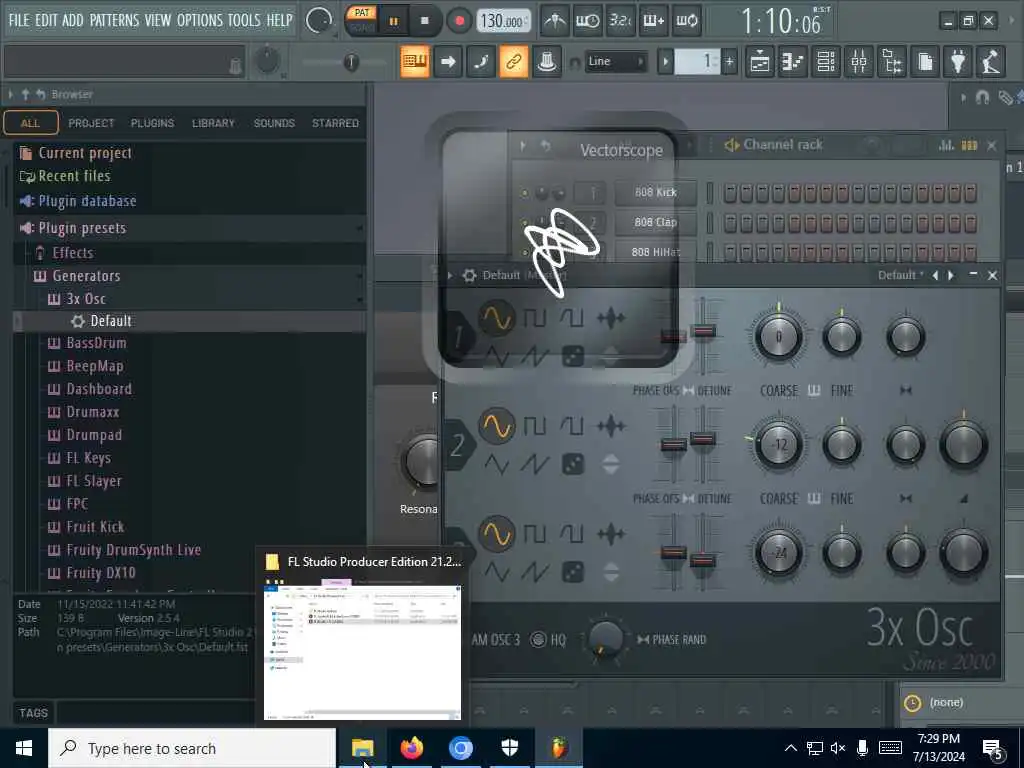
Task: Open the plugin picker plug icon
Action: (x=958, y=62)
